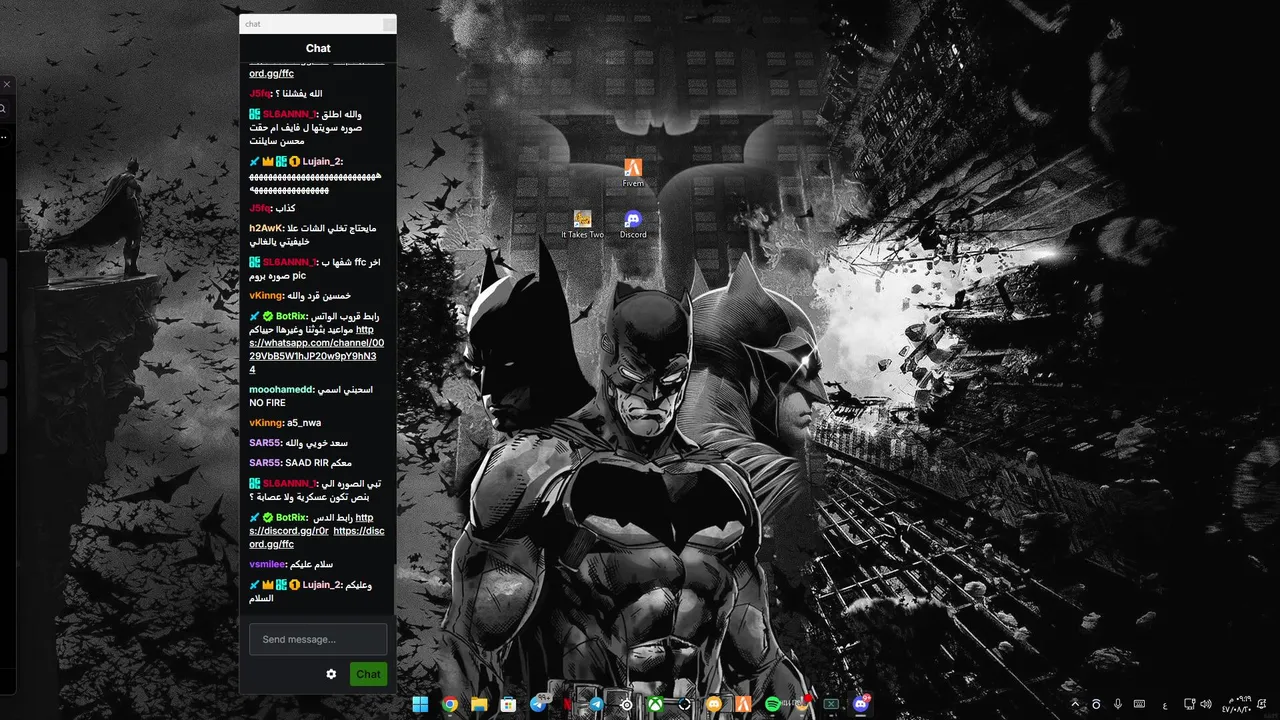Focus the Send message input field

pos(318,639)
